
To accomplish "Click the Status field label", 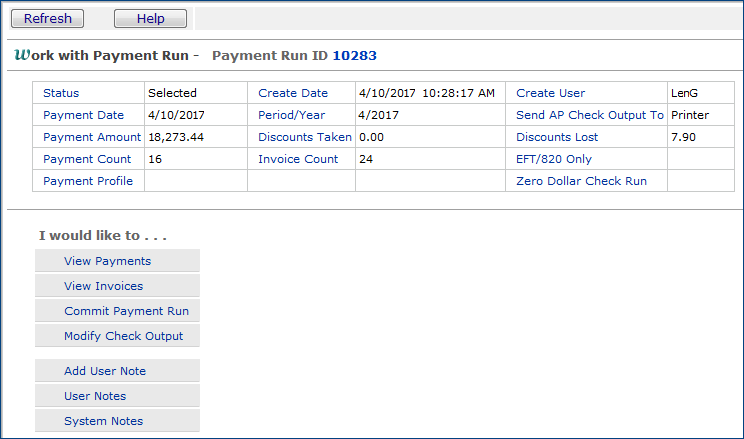I will [x=61, y=93].
